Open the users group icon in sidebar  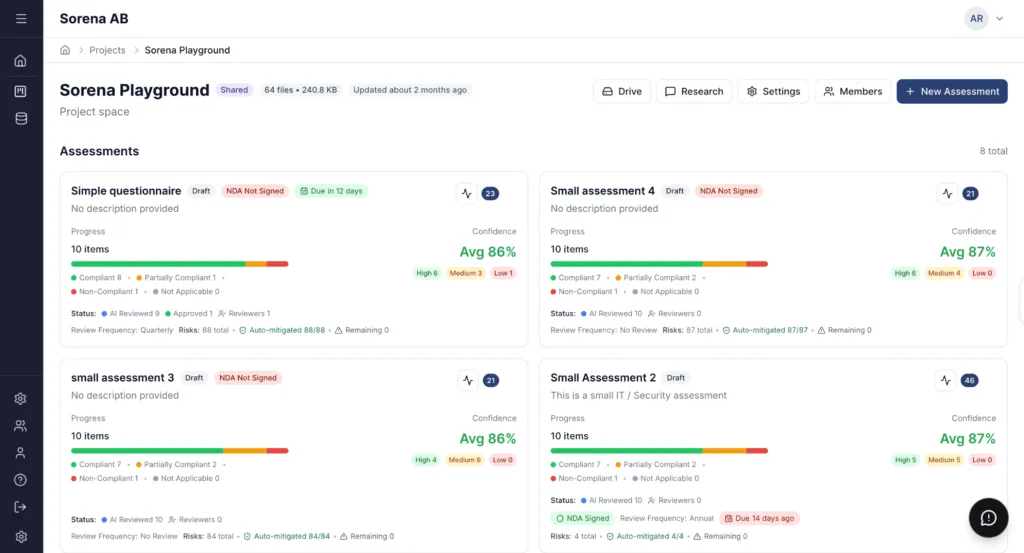[21, 426]
